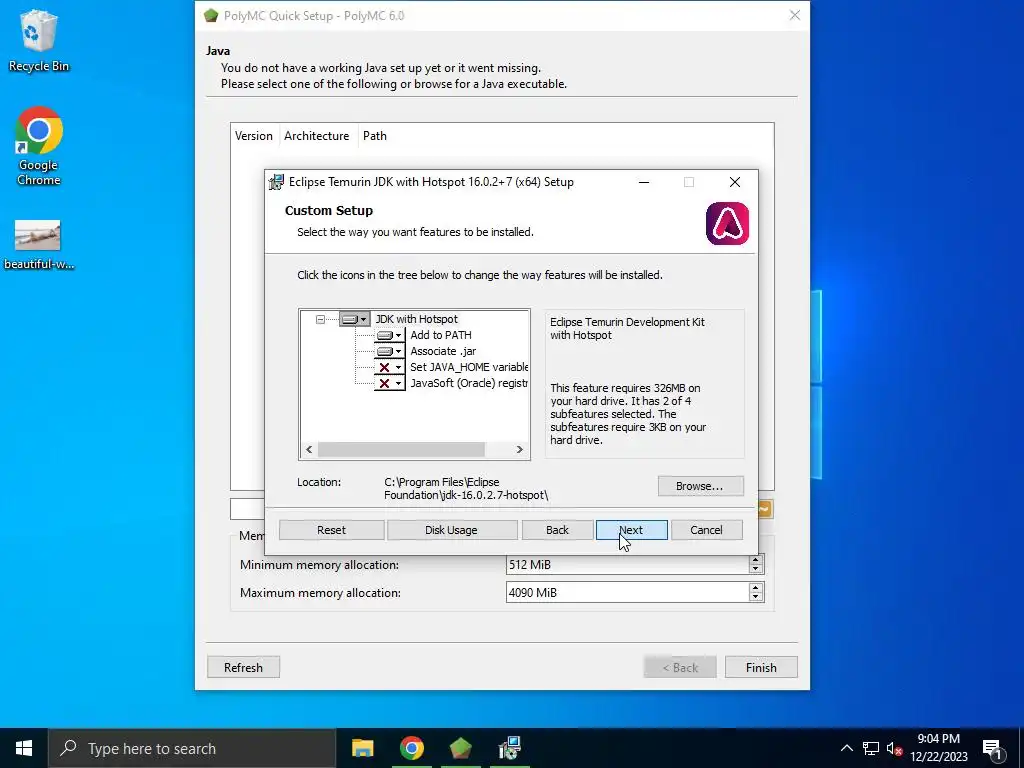Screen dimensions: 1024x768
Task: Cancel the Temurin JDK setup
Action: (x=707, y=530)
